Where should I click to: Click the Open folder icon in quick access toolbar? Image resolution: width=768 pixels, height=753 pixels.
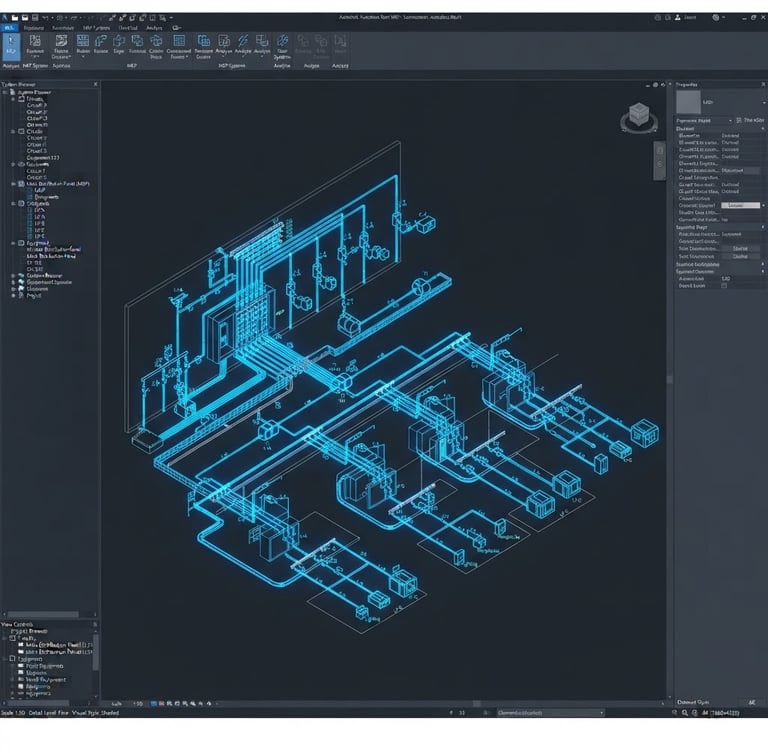click(15, 18)
